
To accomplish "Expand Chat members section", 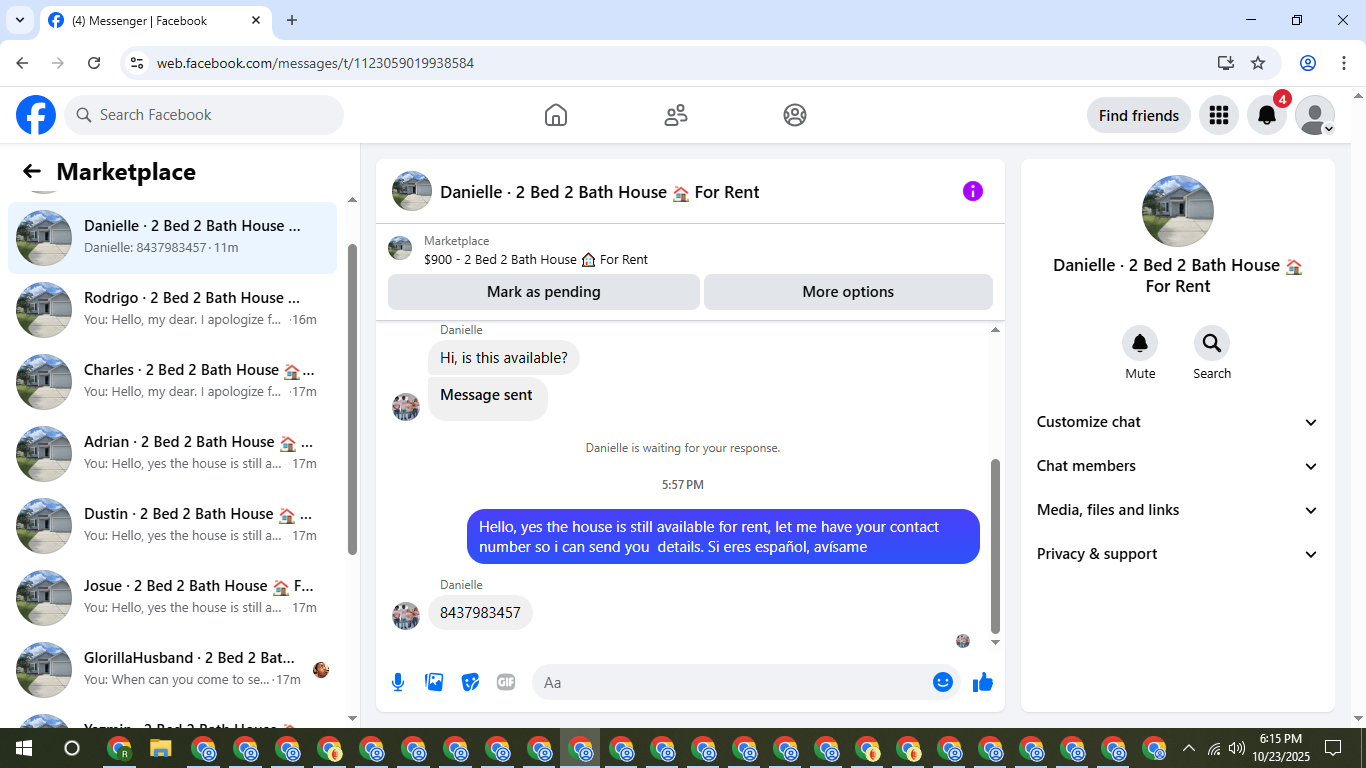I will click(1178, 466).
